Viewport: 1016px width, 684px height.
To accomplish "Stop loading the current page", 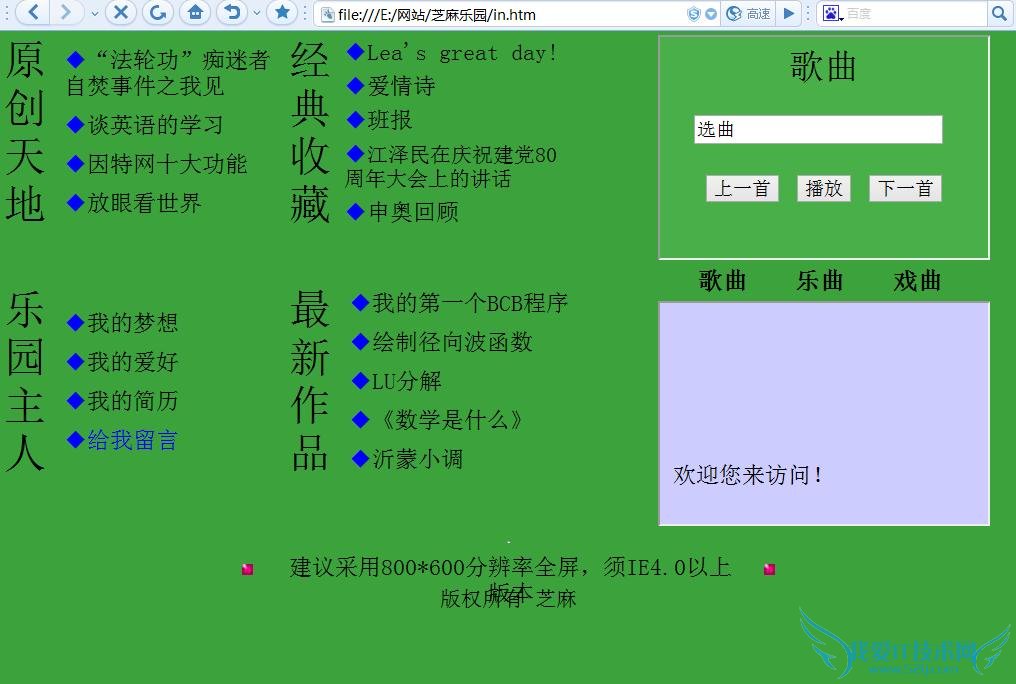I will pyautogui.click(x=118, y=14).
